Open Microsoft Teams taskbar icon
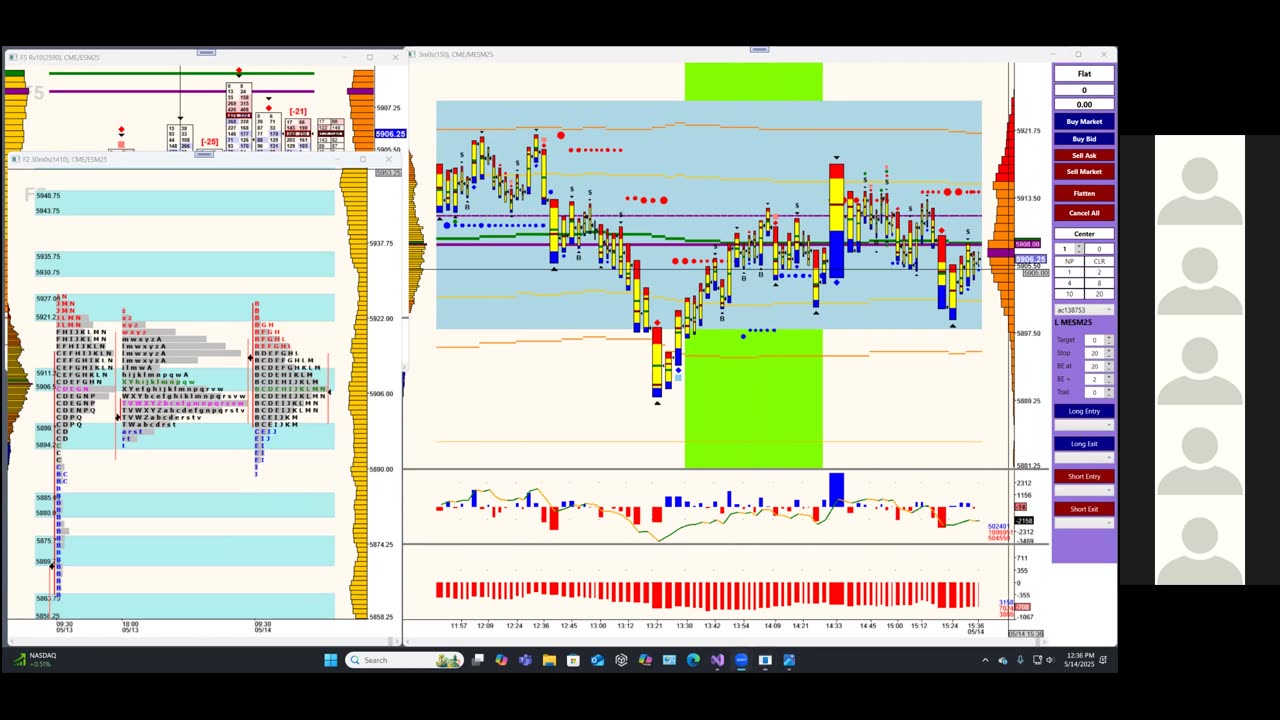Image resolution: width=1280 pixels, height=720 pixels. tap(525, 660)
